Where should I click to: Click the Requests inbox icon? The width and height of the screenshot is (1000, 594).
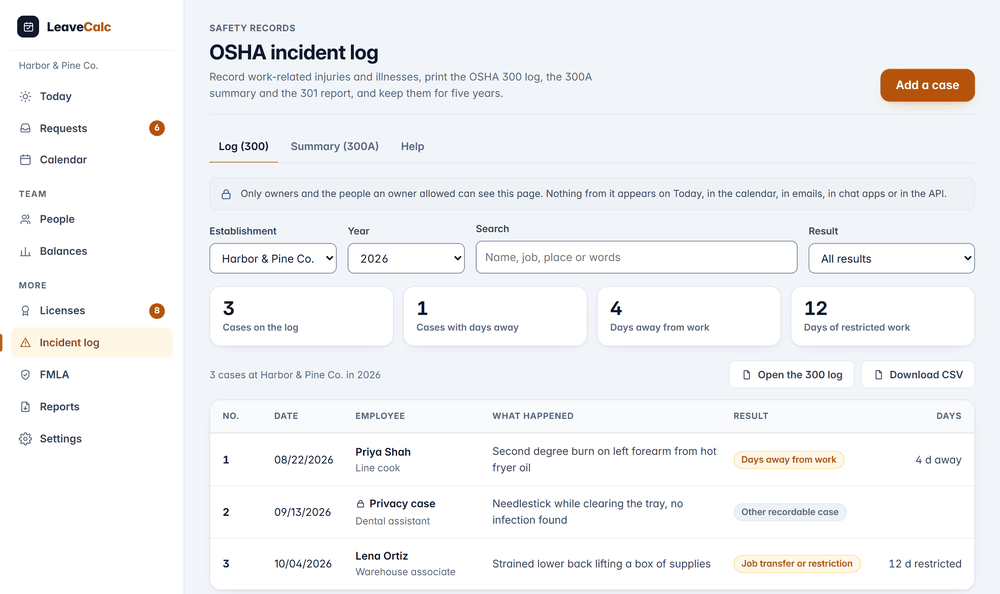[26, 128]
